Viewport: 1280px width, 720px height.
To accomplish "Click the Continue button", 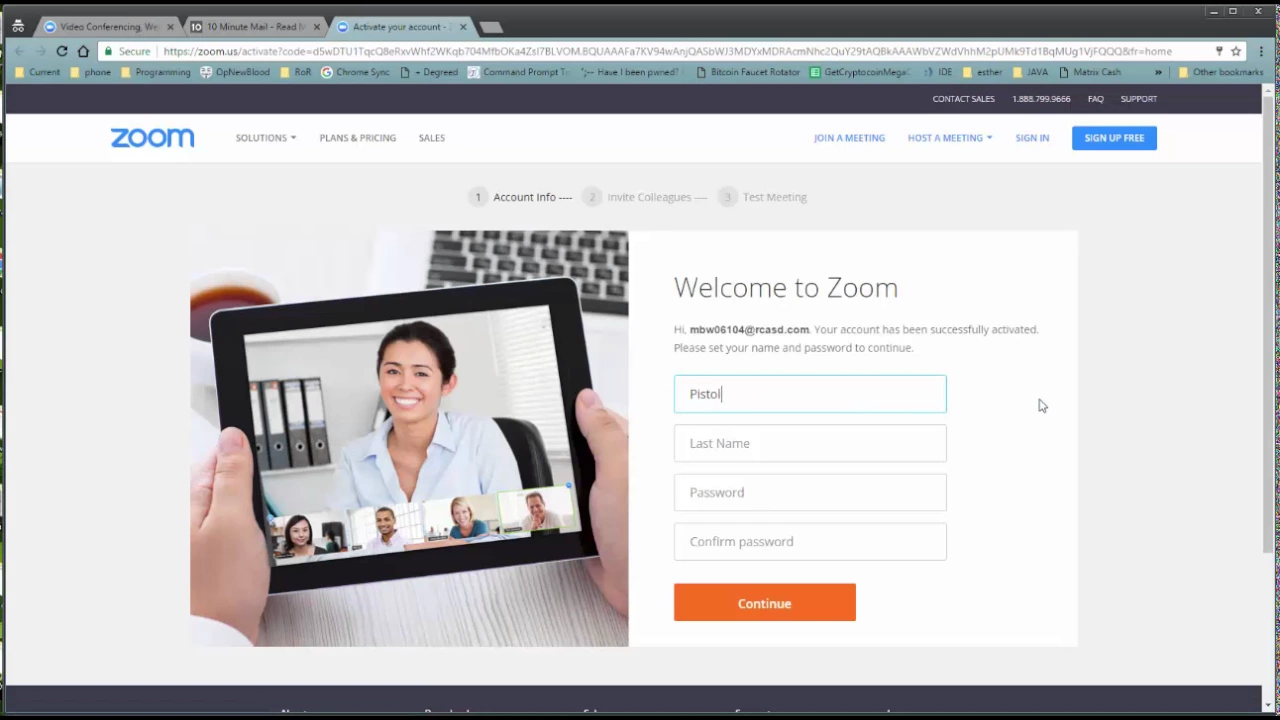I will coord(765,603).
